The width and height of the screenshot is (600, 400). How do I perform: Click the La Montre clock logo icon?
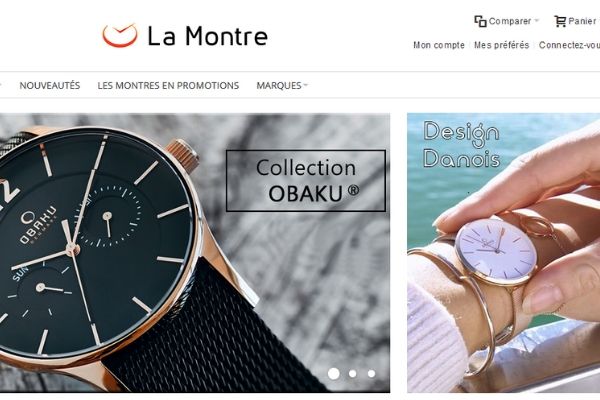[x=120, y=35]
